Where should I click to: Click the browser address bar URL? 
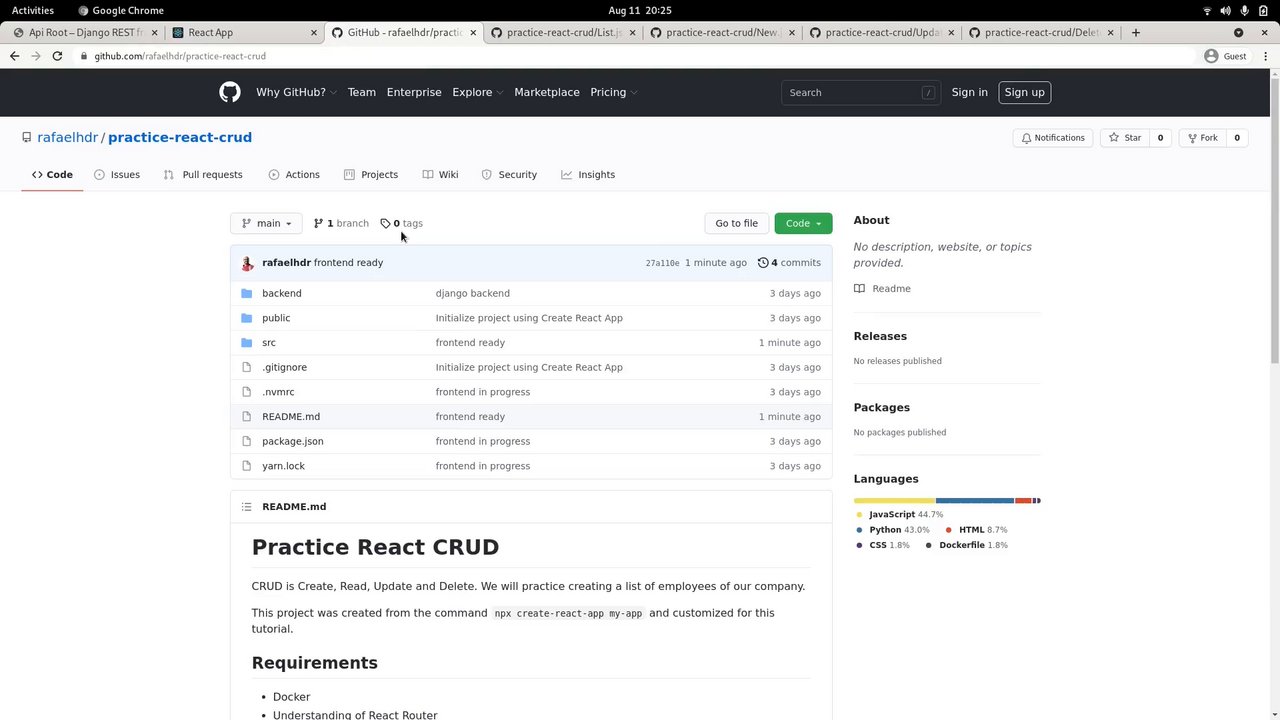click(180, 56)
